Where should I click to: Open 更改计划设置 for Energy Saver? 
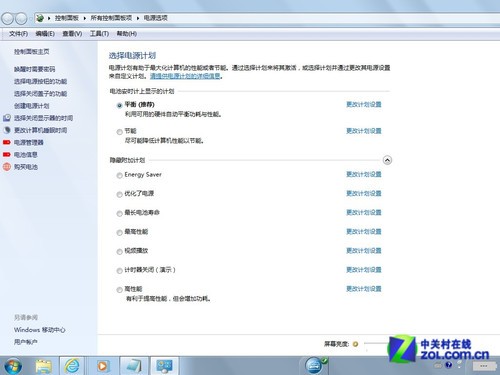point(364,174)
